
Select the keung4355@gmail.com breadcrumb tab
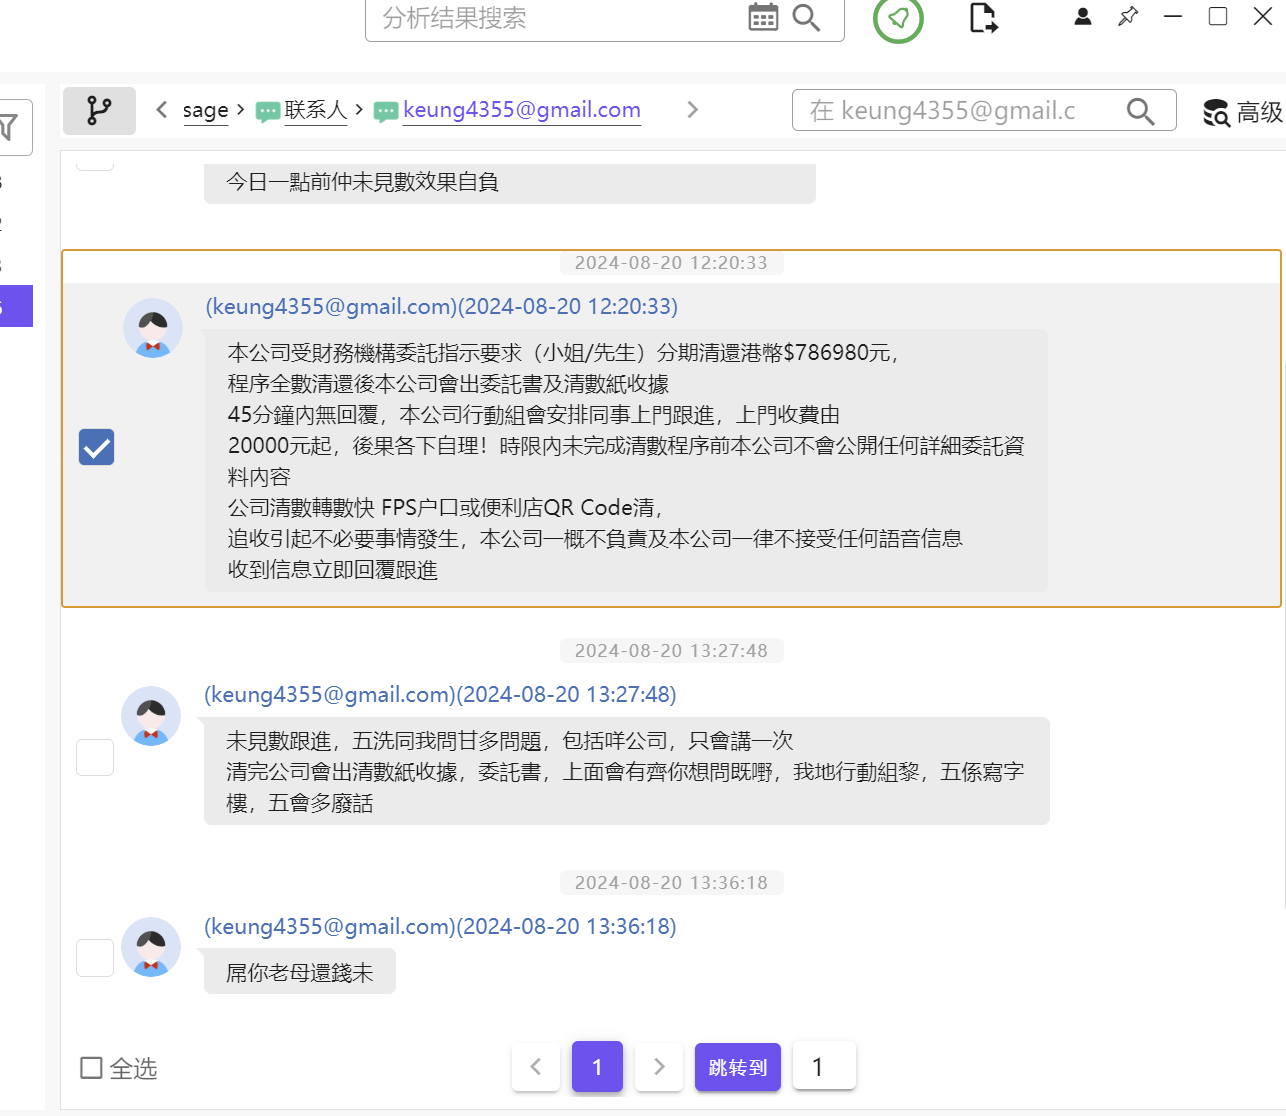pos(521,110)
